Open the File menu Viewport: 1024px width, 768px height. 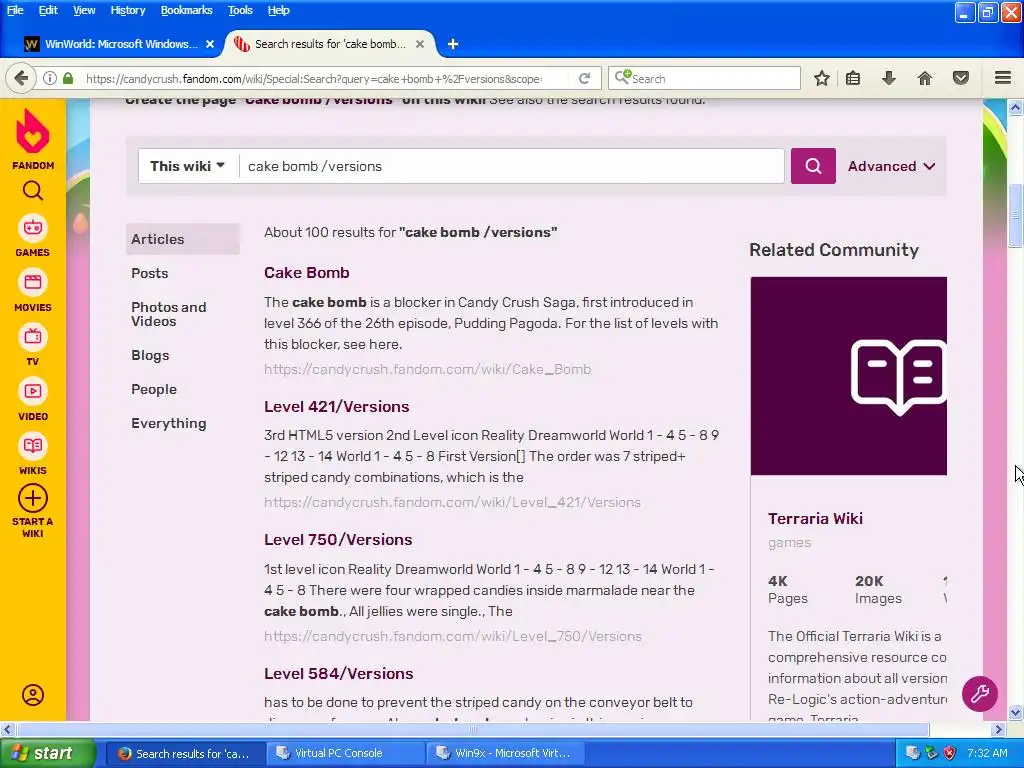tap(15, 10)
